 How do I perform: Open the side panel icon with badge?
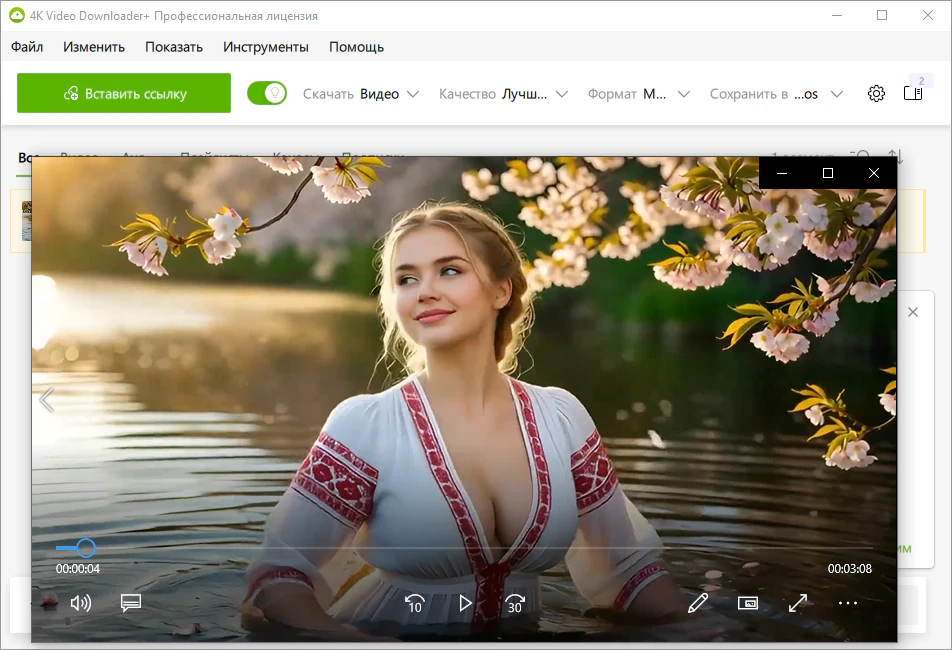[913, 93]
